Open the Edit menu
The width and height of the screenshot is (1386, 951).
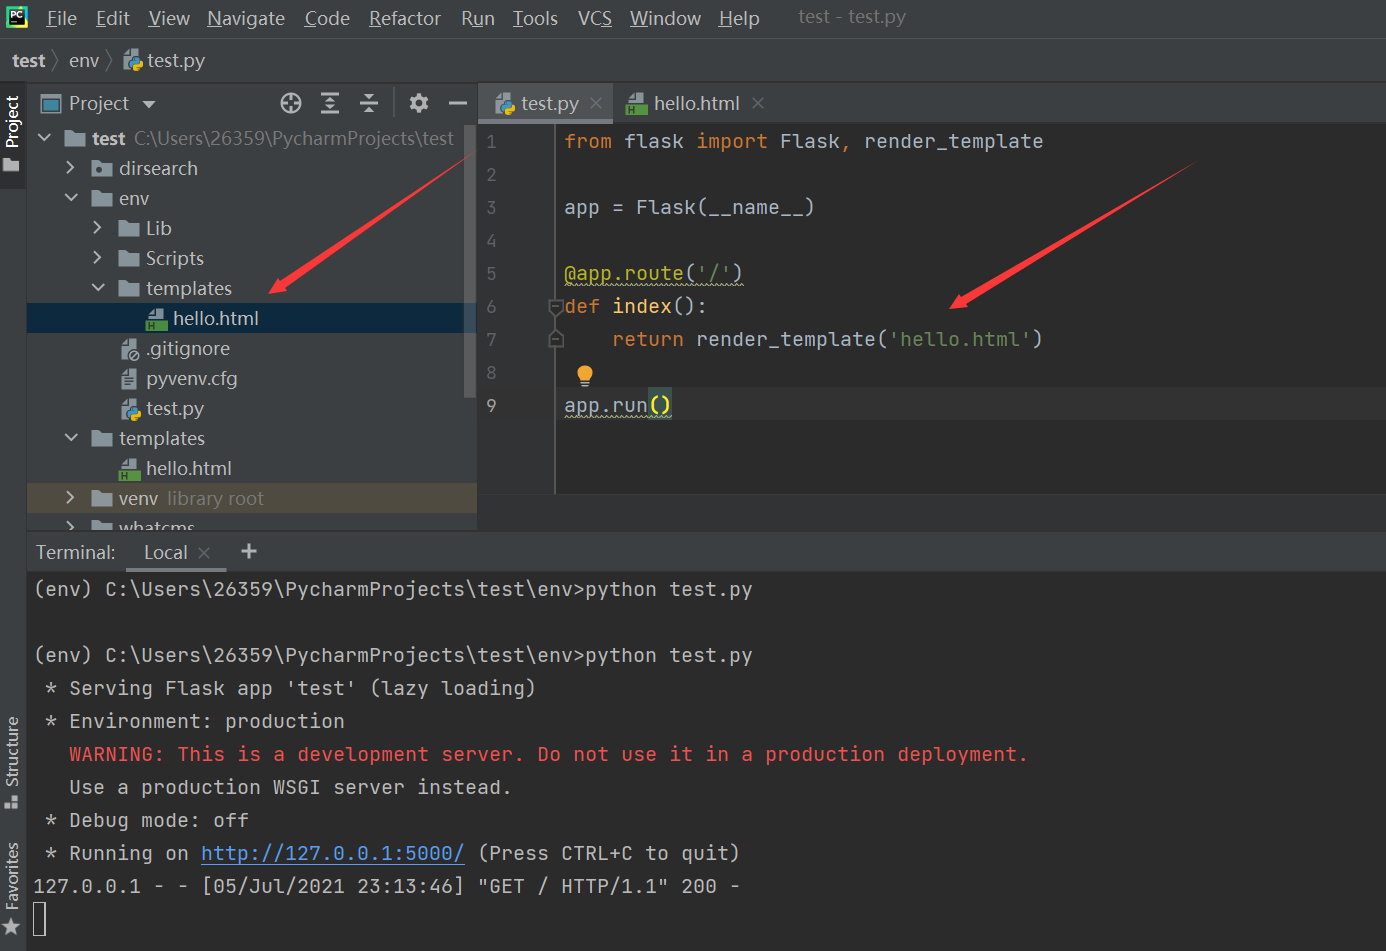click(113, 18)
